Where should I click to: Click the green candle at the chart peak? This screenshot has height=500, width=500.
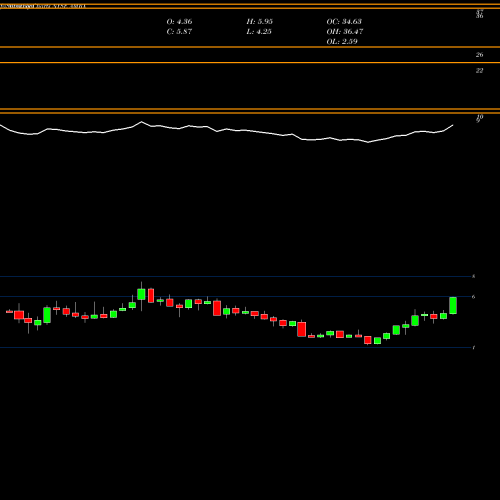pyautogui.click(x=141, y=295)
